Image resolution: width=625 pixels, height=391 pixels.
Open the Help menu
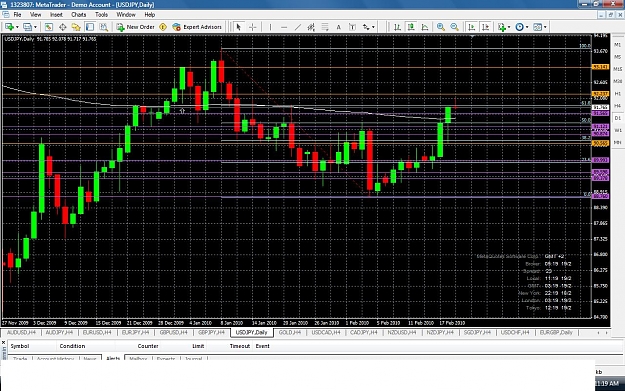coord(149,15)
